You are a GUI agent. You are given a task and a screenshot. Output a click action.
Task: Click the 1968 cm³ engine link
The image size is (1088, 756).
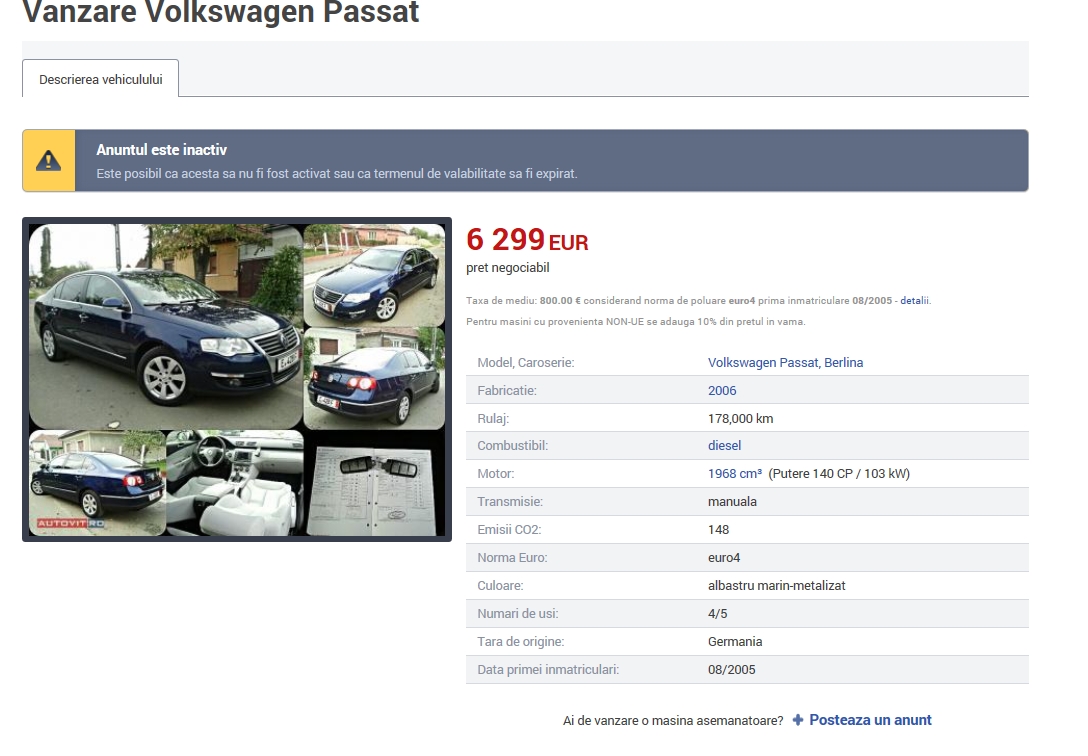(734, 473)
